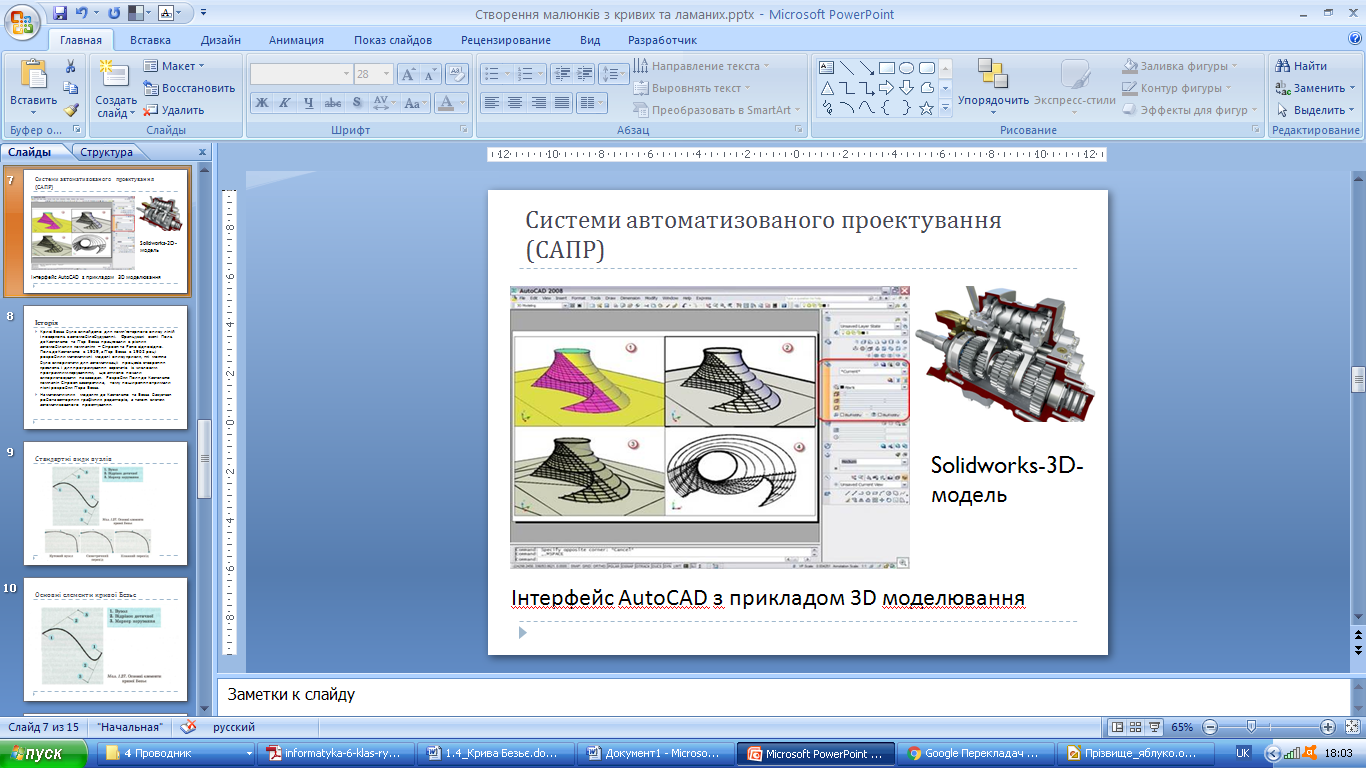Save the presentation from the quick access toolbar
This screenshot has height=768, width=1366.
click(60, 14)
